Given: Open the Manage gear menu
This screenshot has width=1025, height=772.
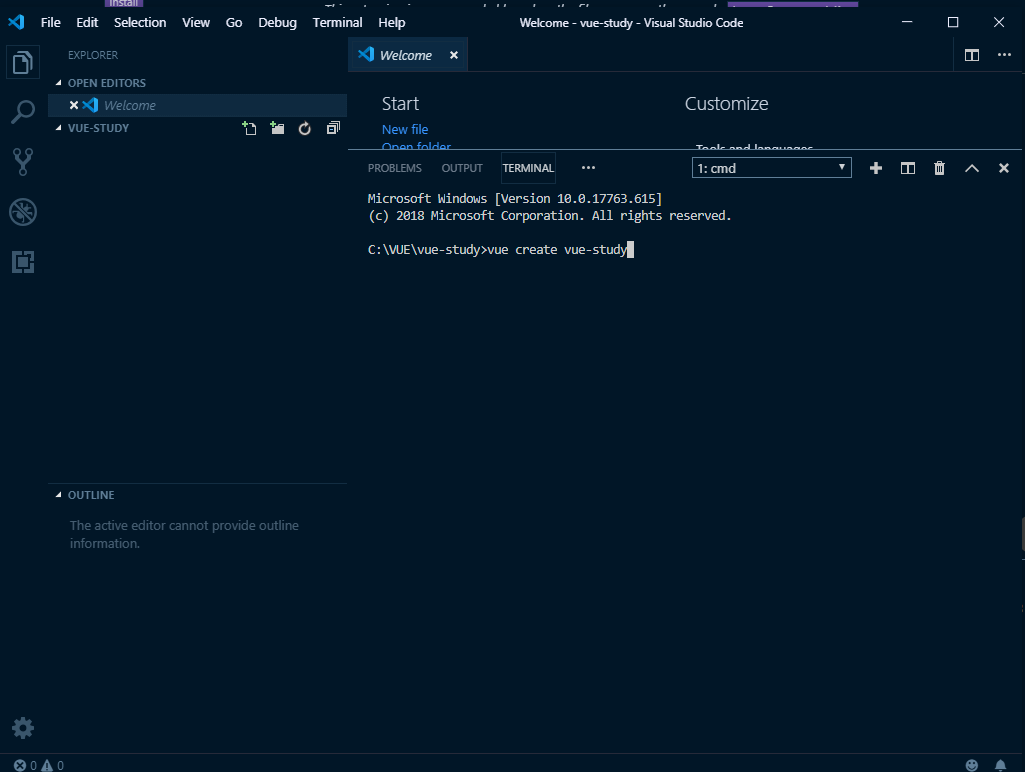Looking at the screenshot, I should [23, 728].
